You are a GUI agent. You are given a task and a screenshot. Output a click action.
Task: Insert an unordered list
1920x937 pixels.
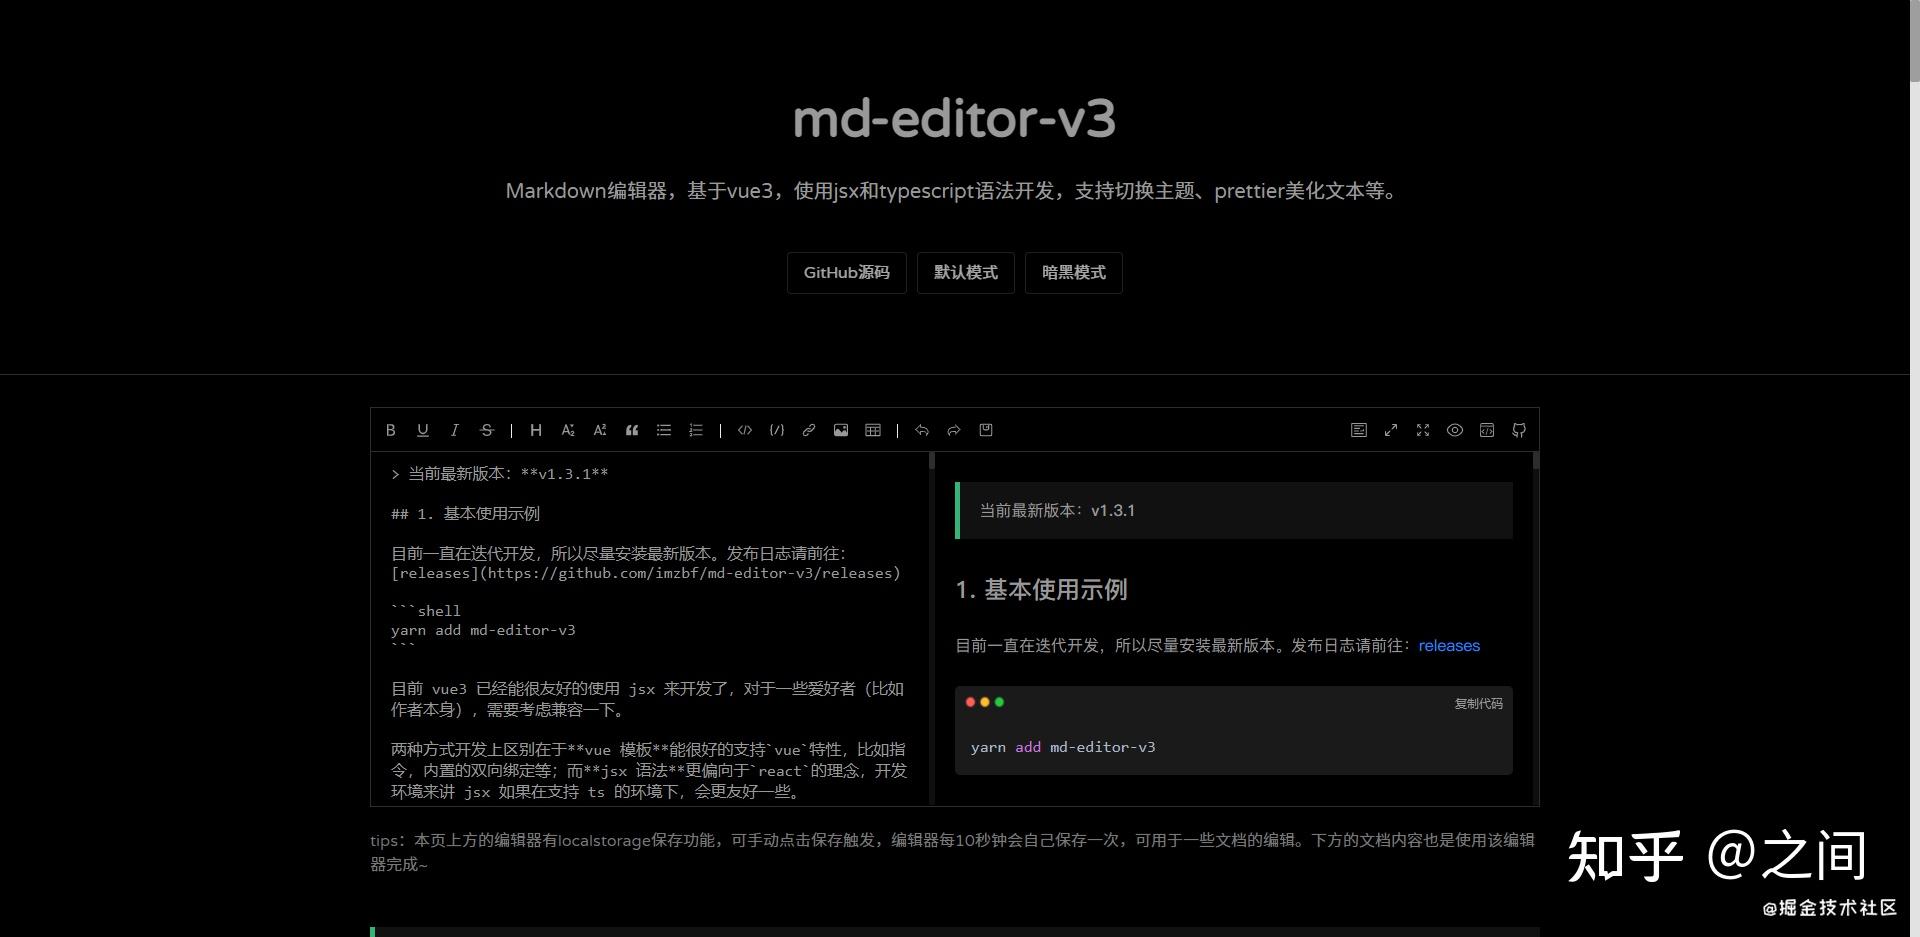click(663, 430)
